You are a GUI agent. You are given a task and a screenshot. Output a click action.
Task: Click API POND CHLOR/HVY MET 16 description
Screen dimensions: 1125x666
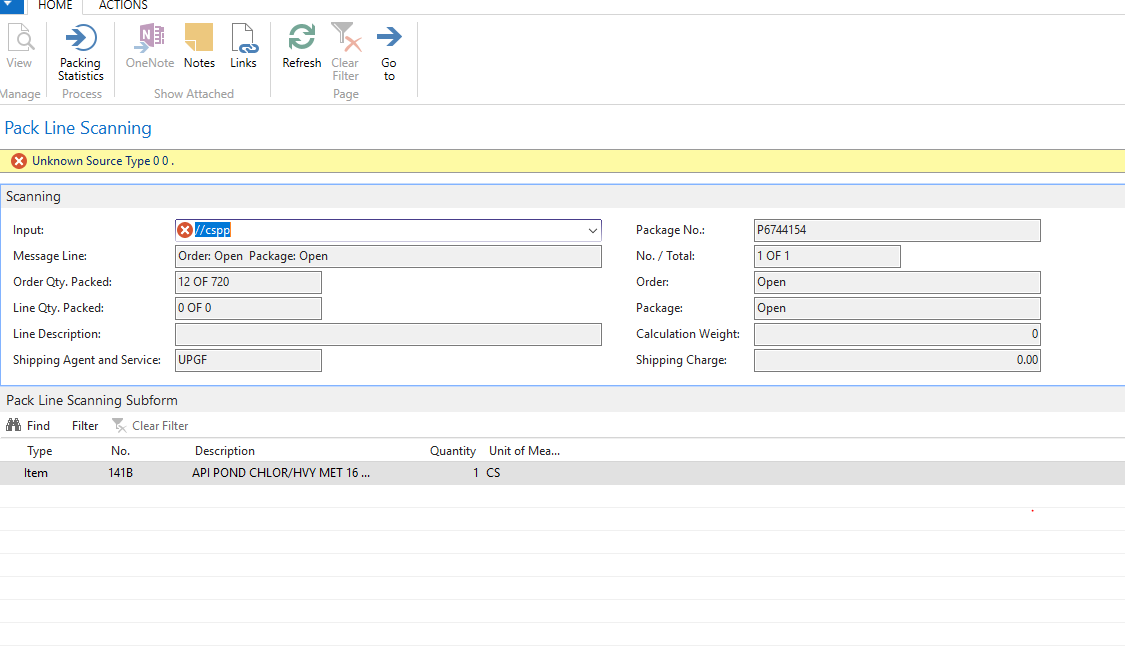281,473
